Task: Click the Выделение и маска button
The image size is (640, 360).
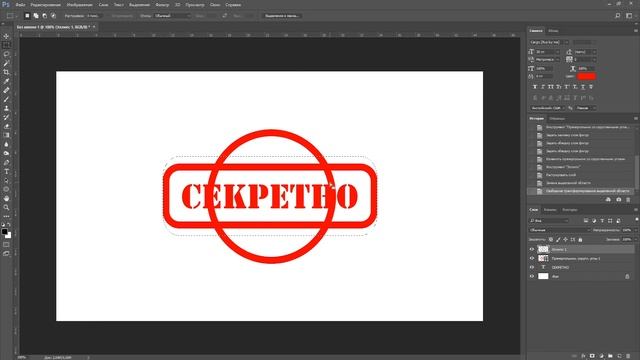Action: point(282,16)
